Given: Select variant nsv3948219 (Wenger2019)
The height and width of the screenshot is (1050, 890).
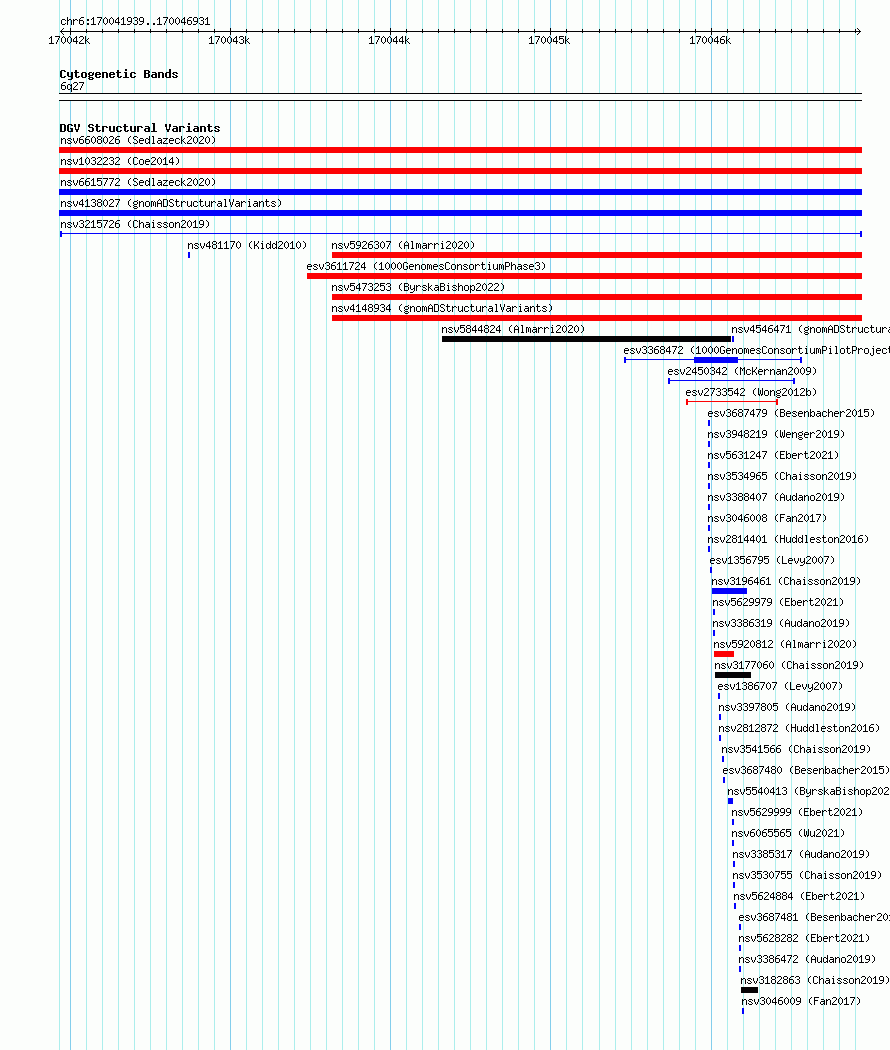Looking at the screenshot, I should coord(776,434).
